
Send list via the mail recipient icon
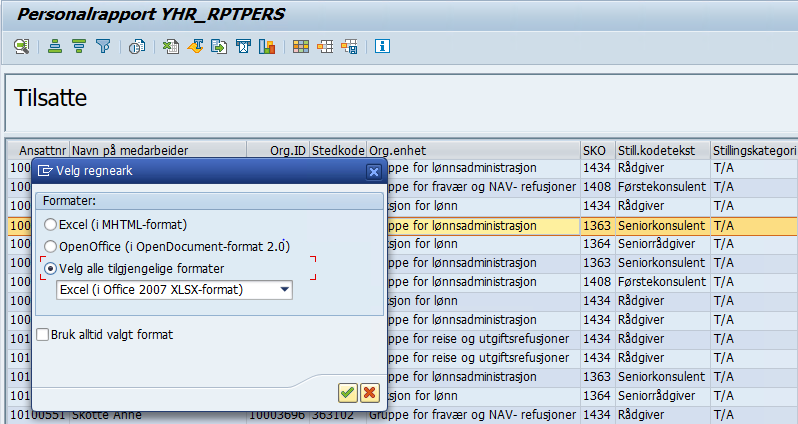[243, 46]
